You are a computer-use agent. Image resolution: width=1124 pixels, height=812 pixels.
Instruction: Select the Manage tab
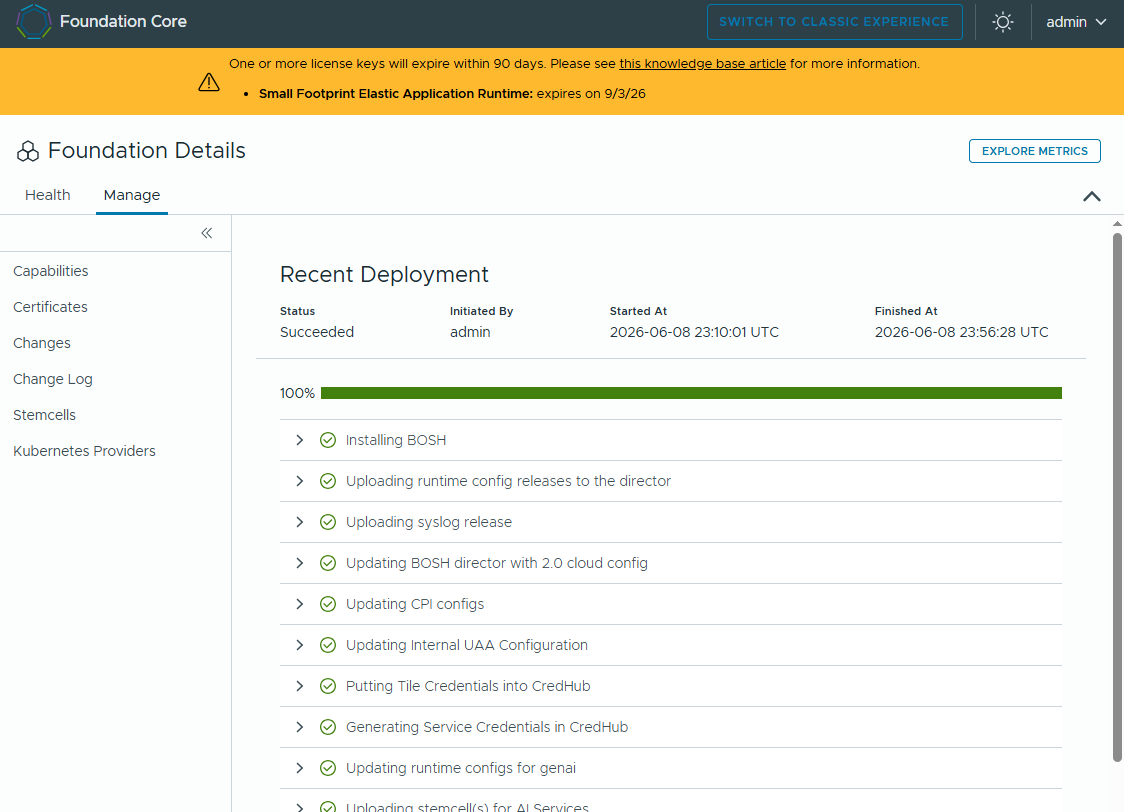132,195
